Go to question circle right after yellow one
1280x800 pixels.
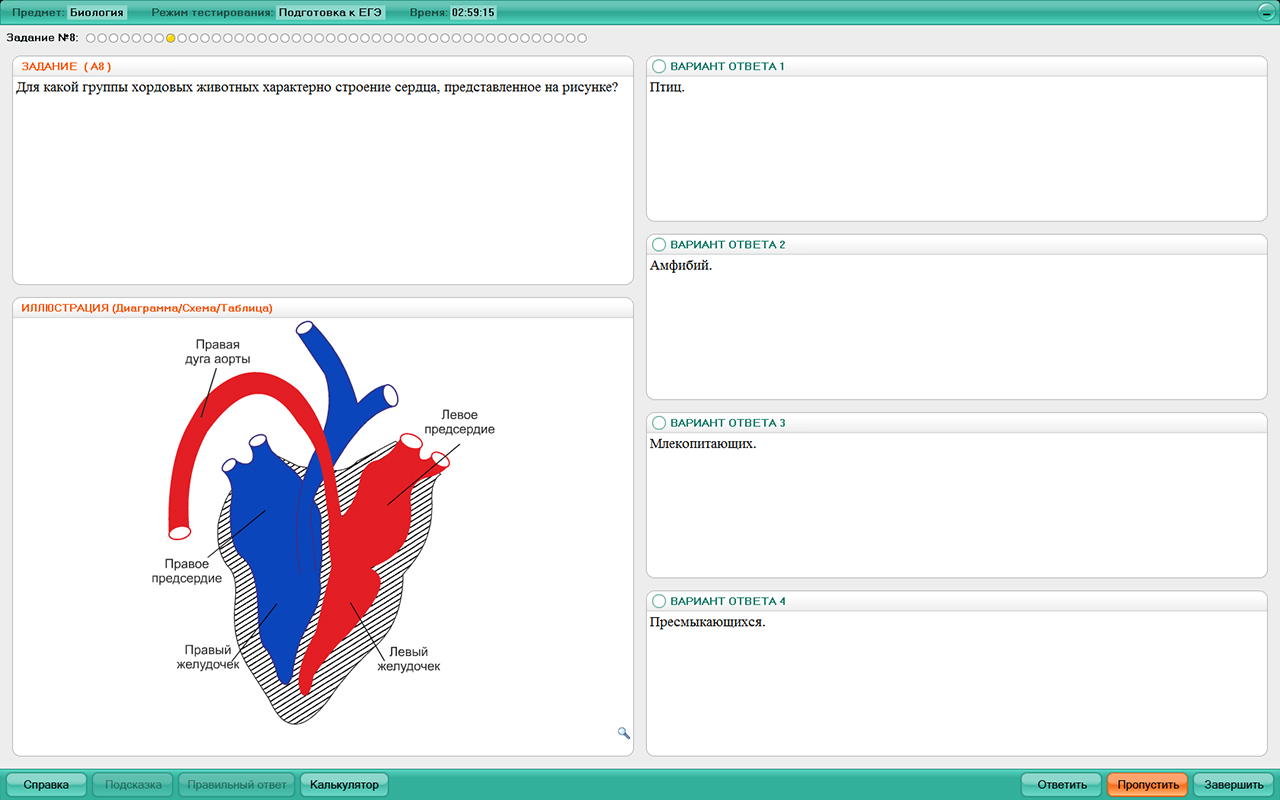[x=182, y=38]
